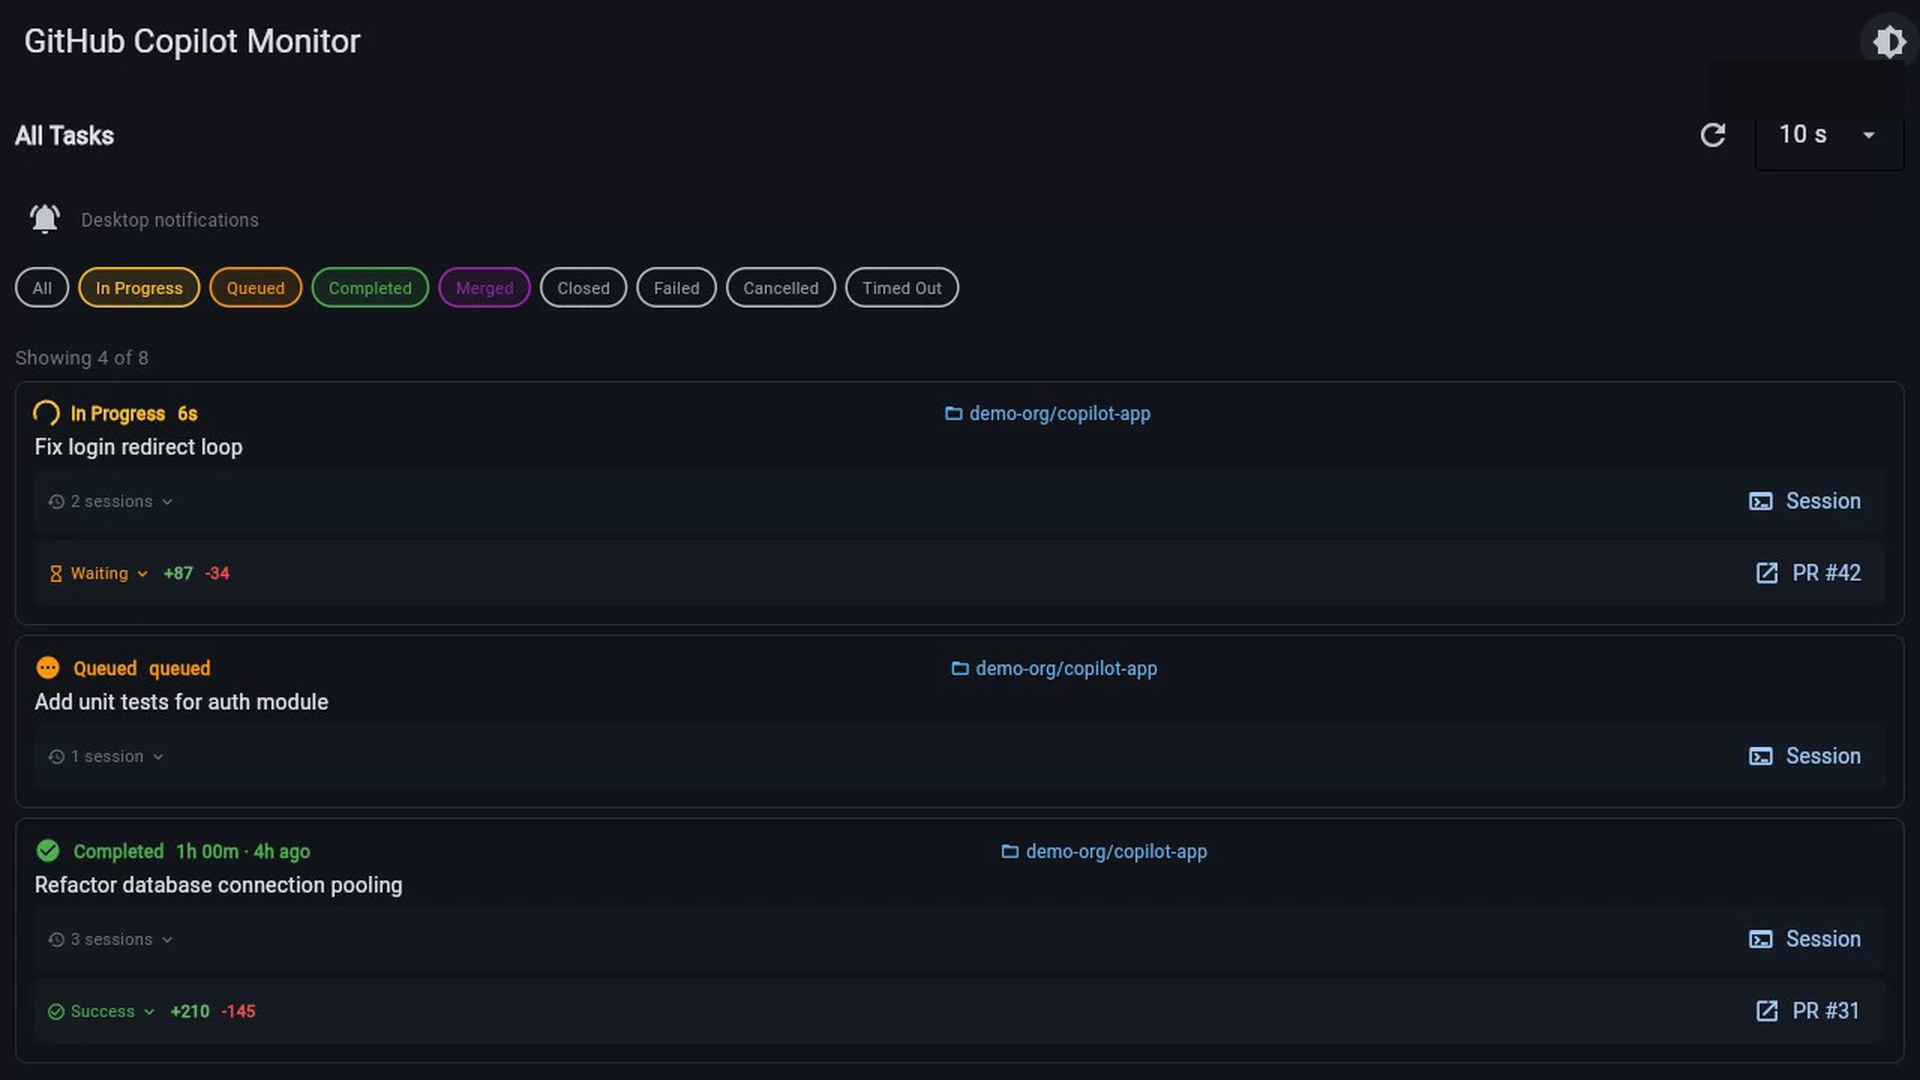This screenshot has width=1920, height=1080.
Task: Open Session for Add unit tests task
Action: click(x=1804, y=756)
